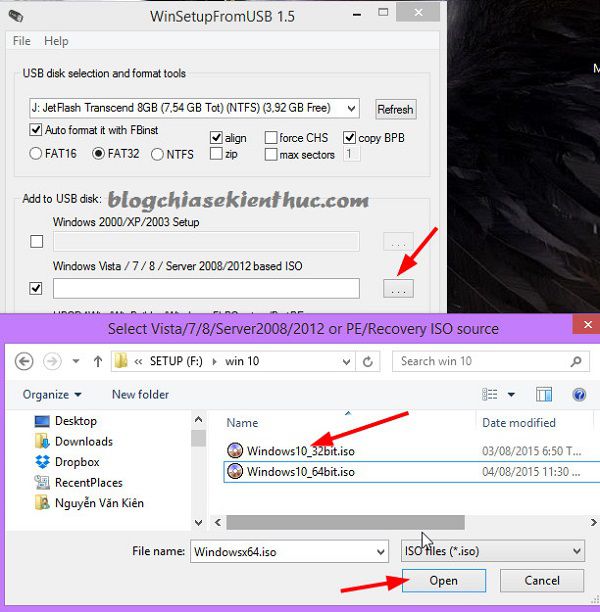Image resolution: width=600 pixels, height=612 pixels.
Task: Select FAT16 file system
Action: [x=36, y=153]
